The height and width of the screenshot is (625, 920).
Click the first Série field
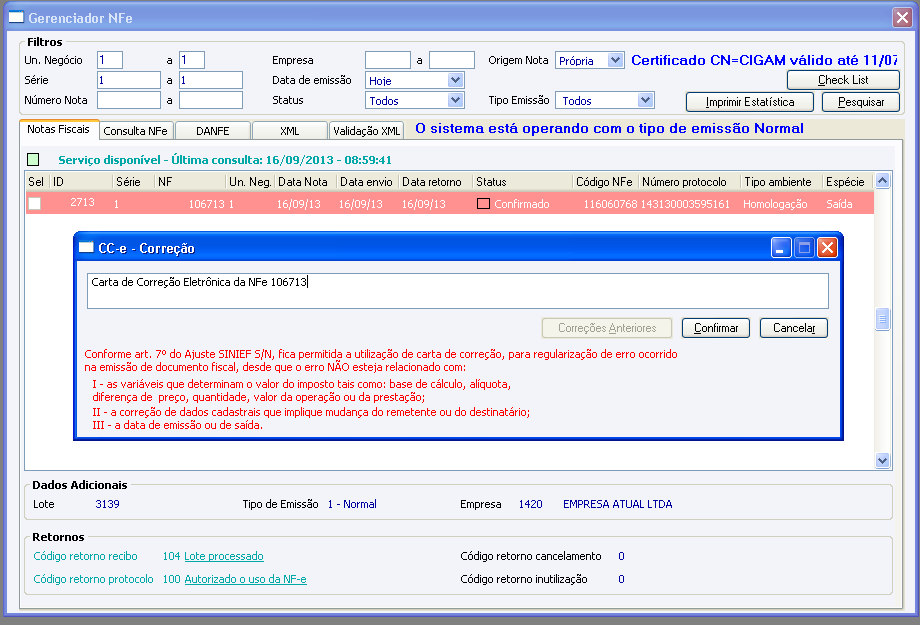coord(128,80)
